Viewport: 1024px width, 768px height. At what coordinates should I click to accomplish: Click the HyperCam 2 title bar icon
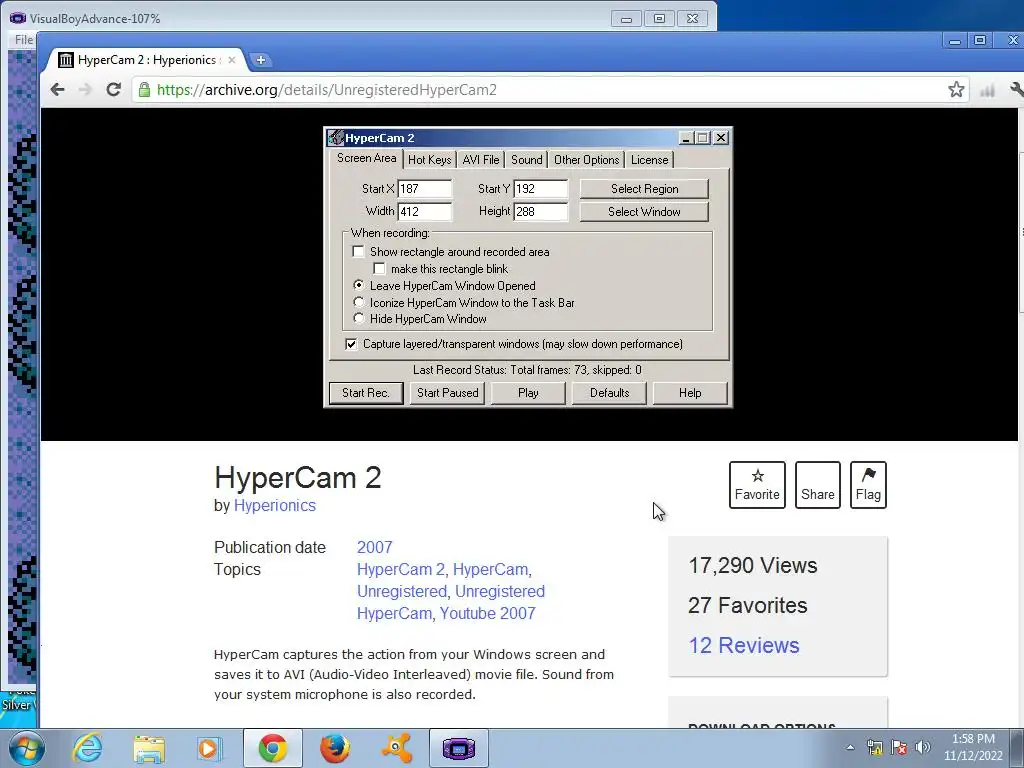coord(336,138)
